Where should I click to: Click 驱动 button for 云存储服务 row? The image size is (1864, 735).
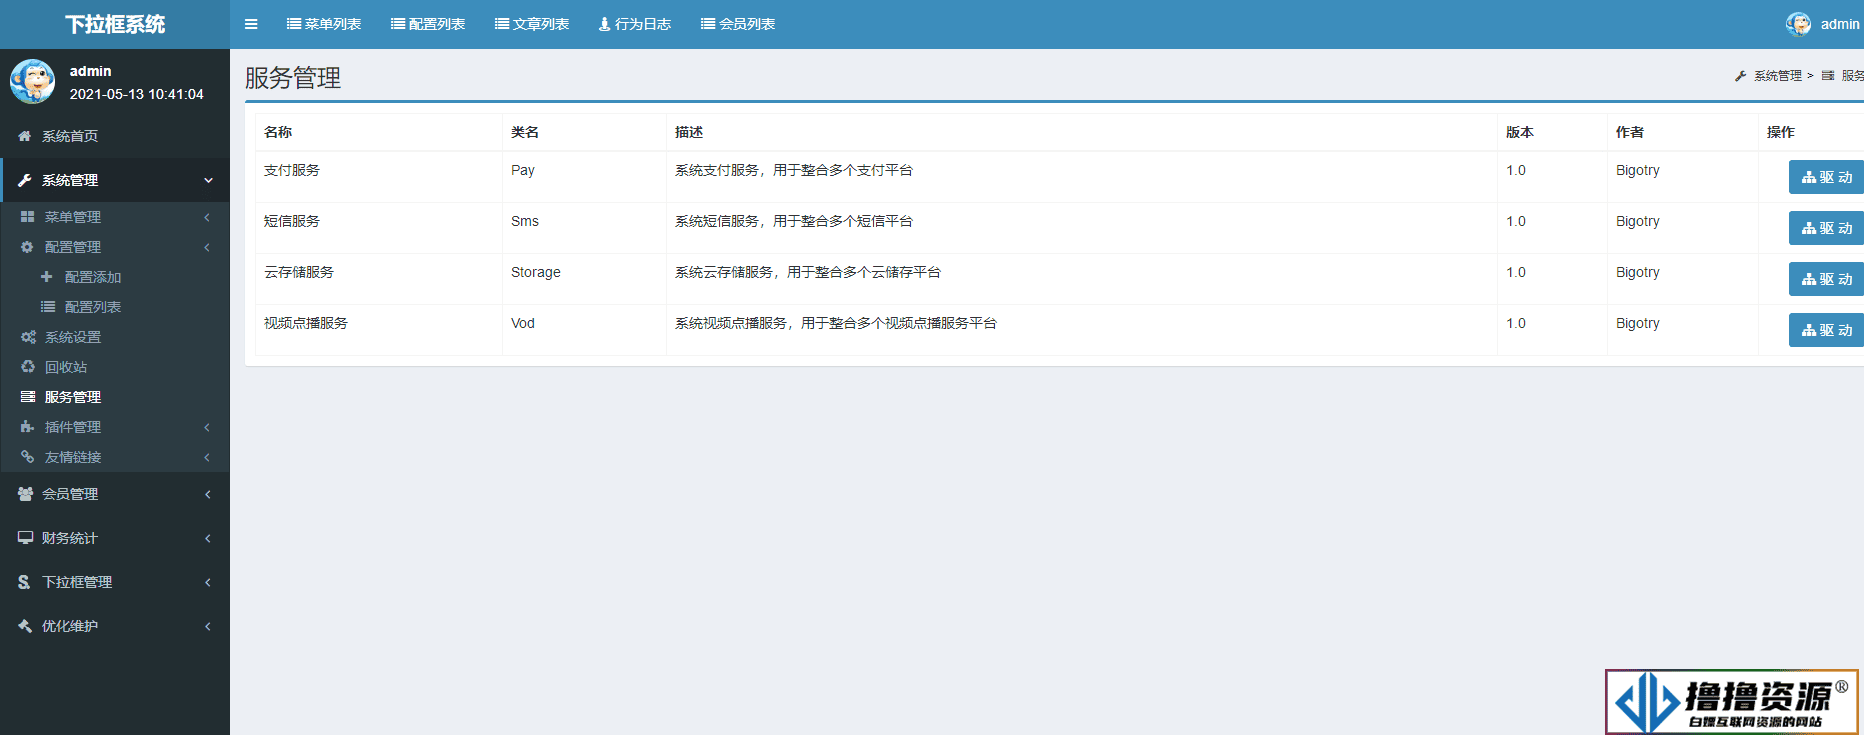[x=1826, y=279]
